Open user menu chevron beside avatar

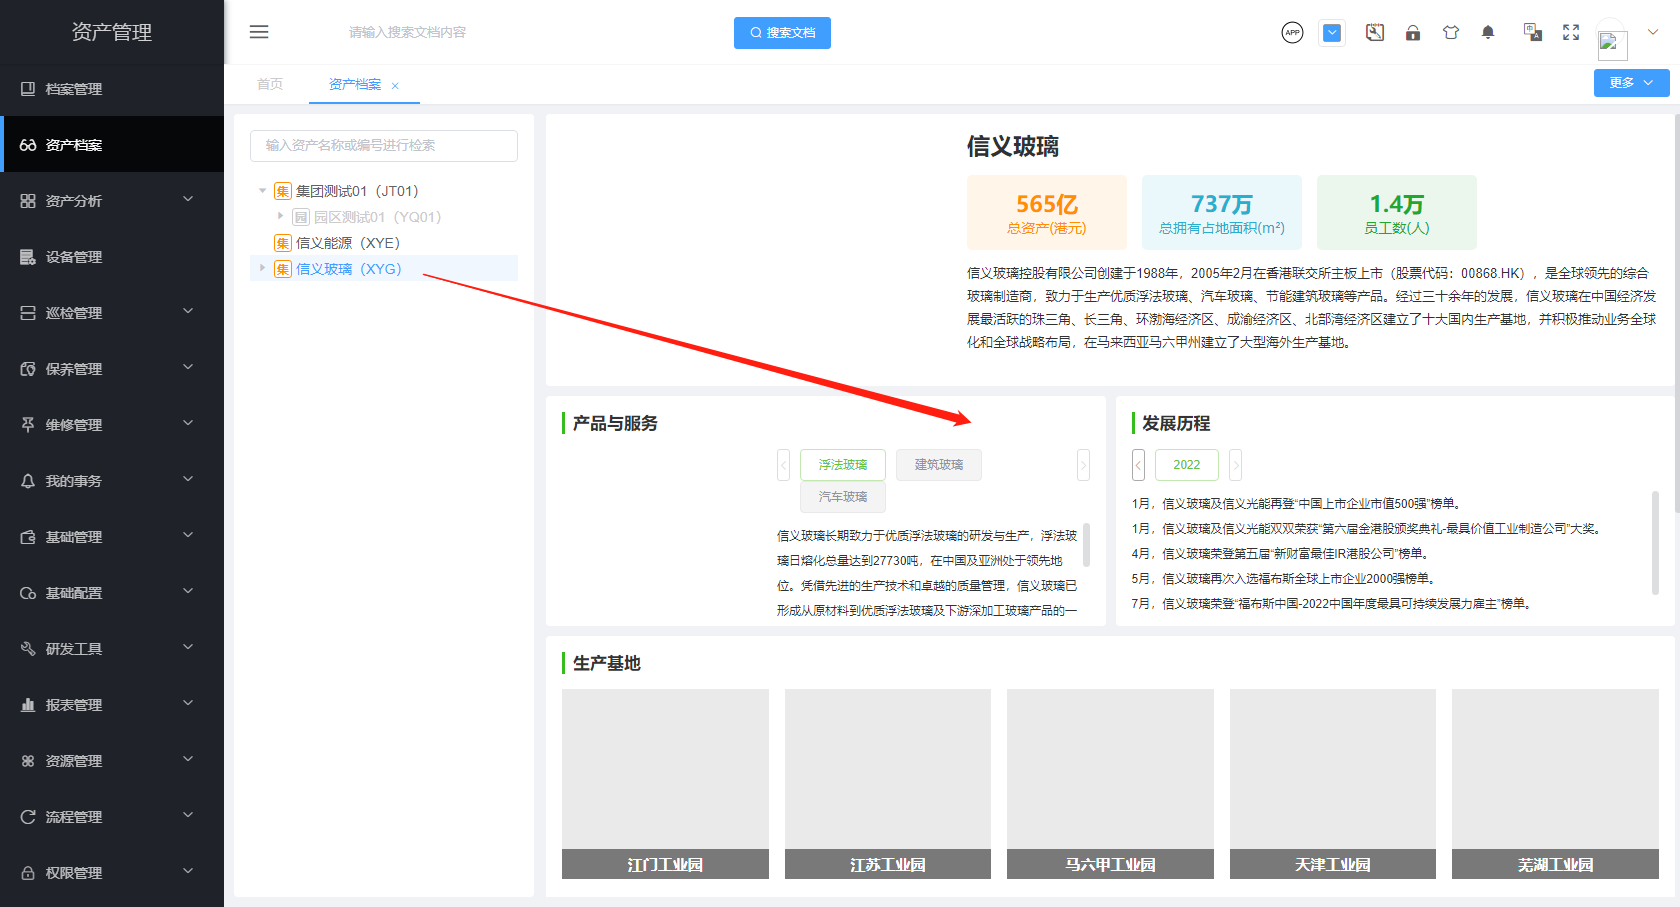pos(1653,32)
